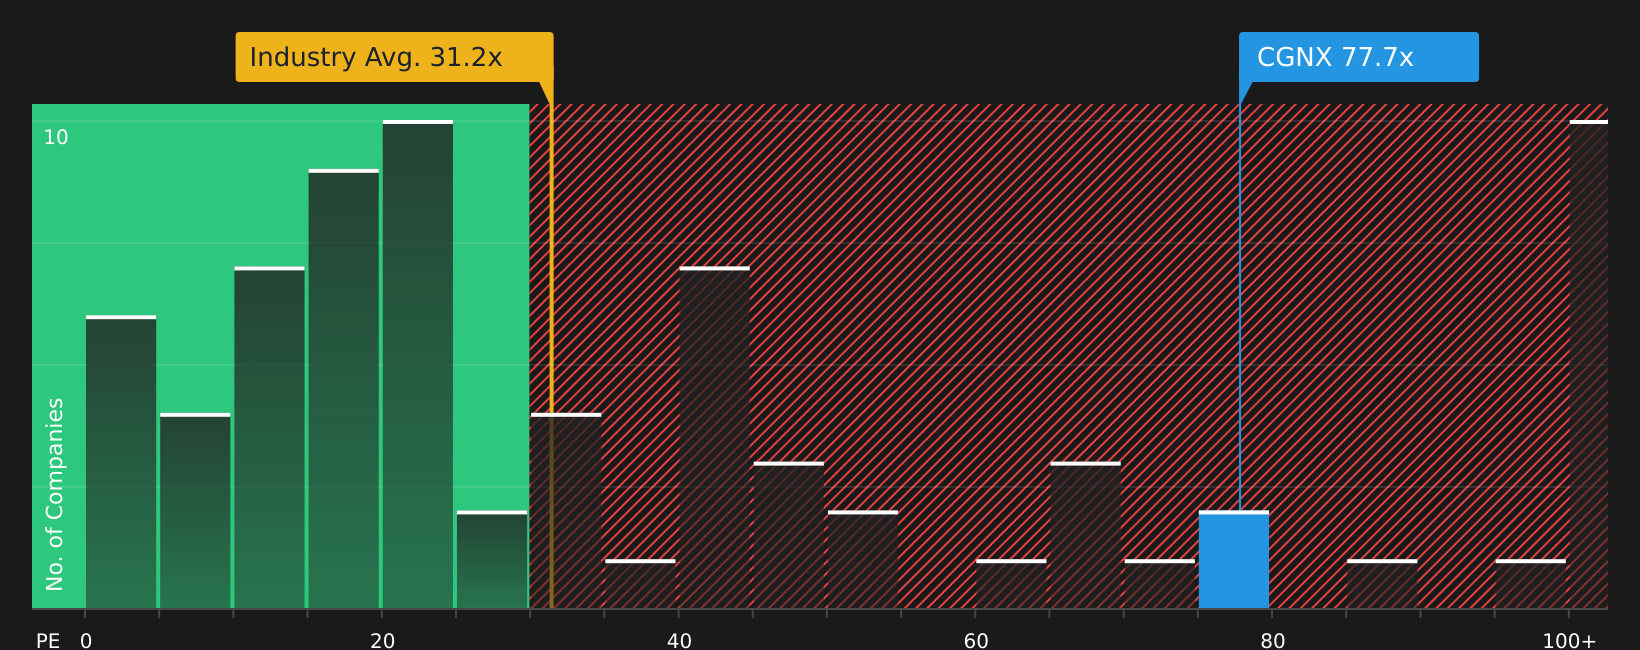Click the short histogram bar for PE 70-75
The image size is (1640, 650).
point(1160,584)
